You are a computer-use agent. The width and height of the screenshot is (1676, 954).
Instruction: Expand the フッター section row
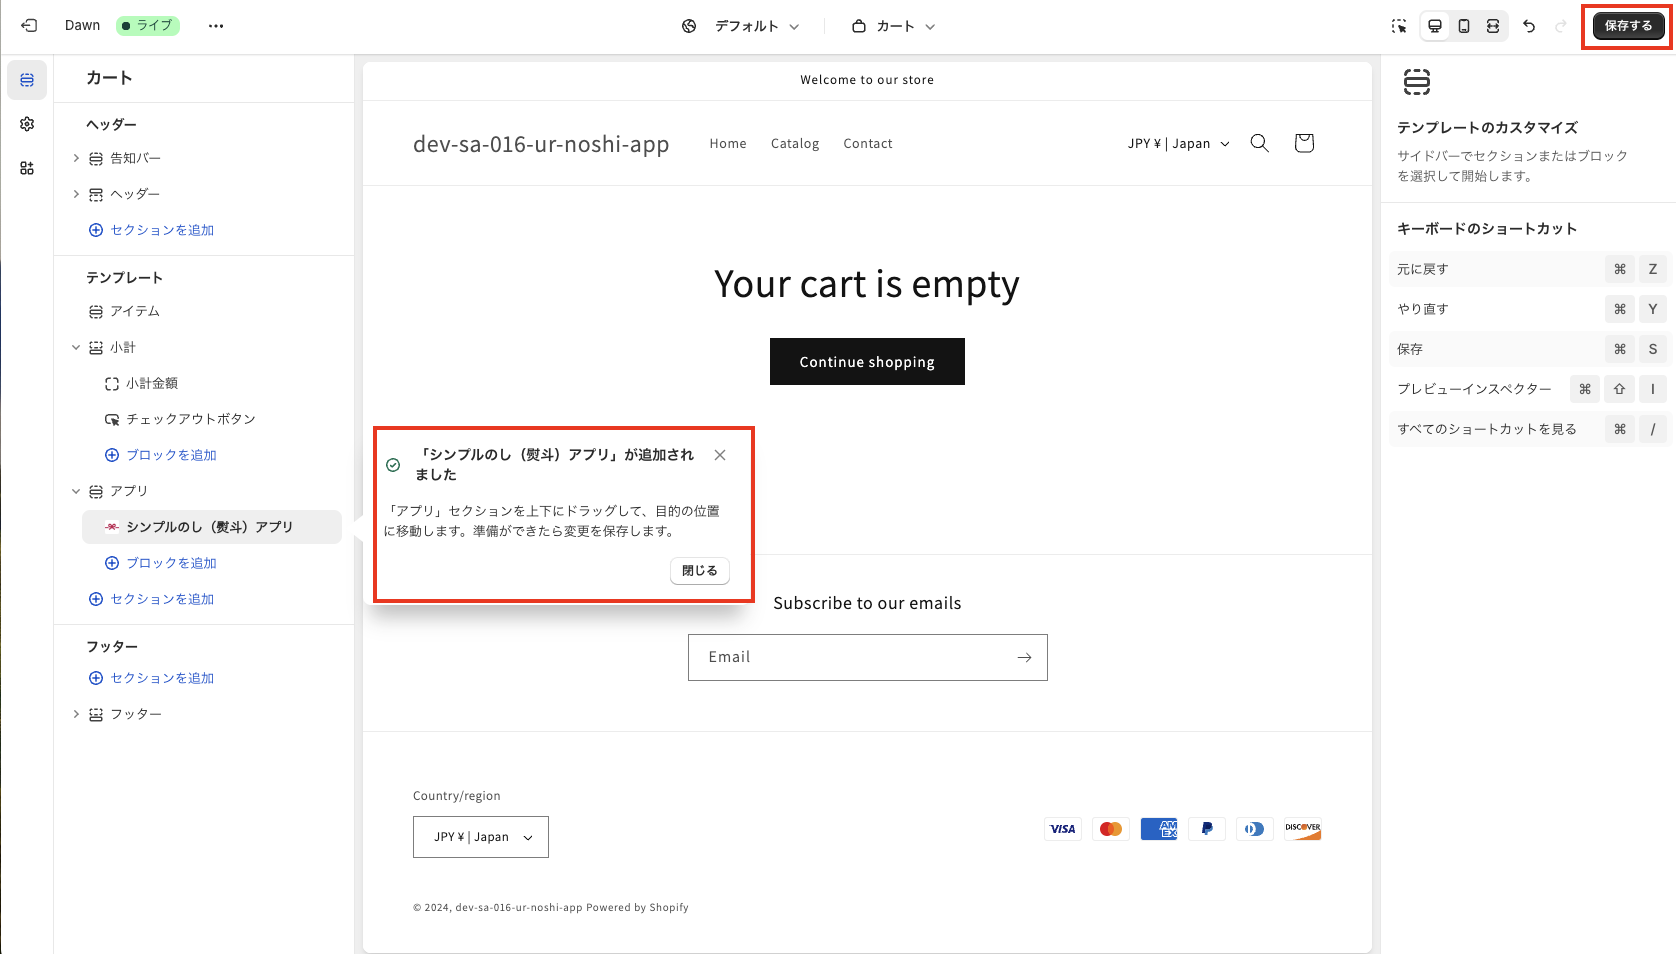pos(76,714)
